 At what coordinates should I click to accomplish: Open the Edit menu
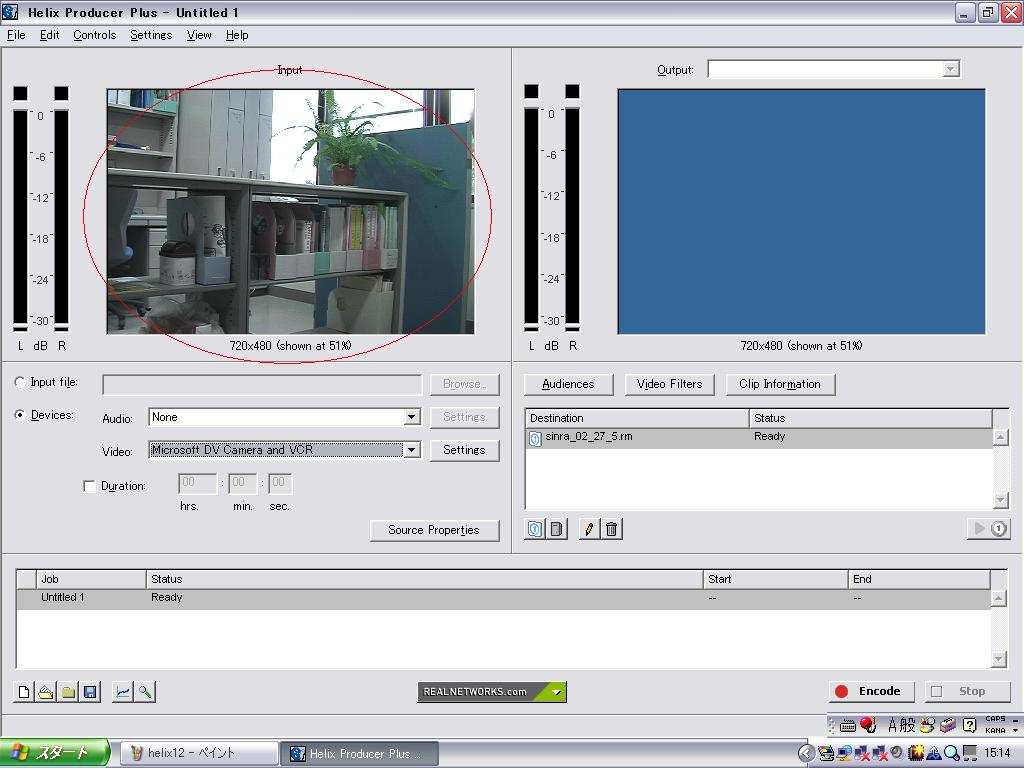pos(50,35)
